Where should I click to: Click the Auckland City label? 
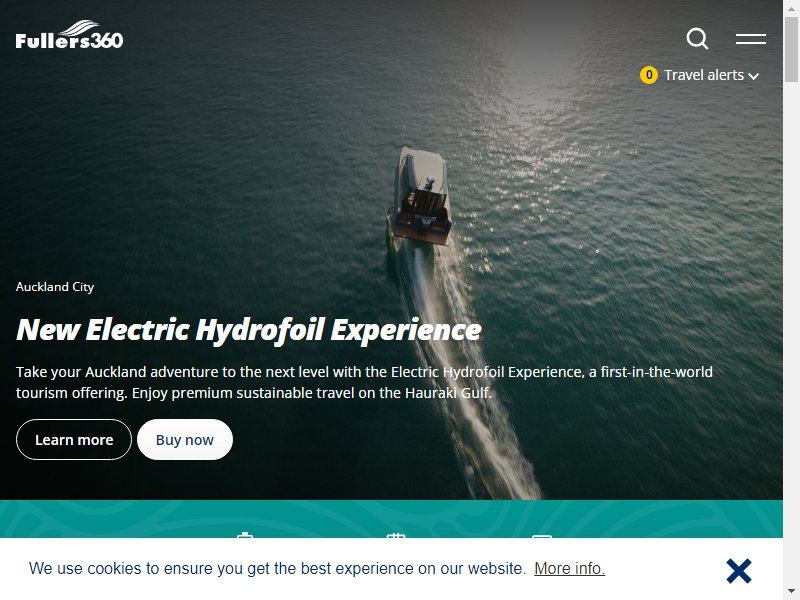point(55,287)
